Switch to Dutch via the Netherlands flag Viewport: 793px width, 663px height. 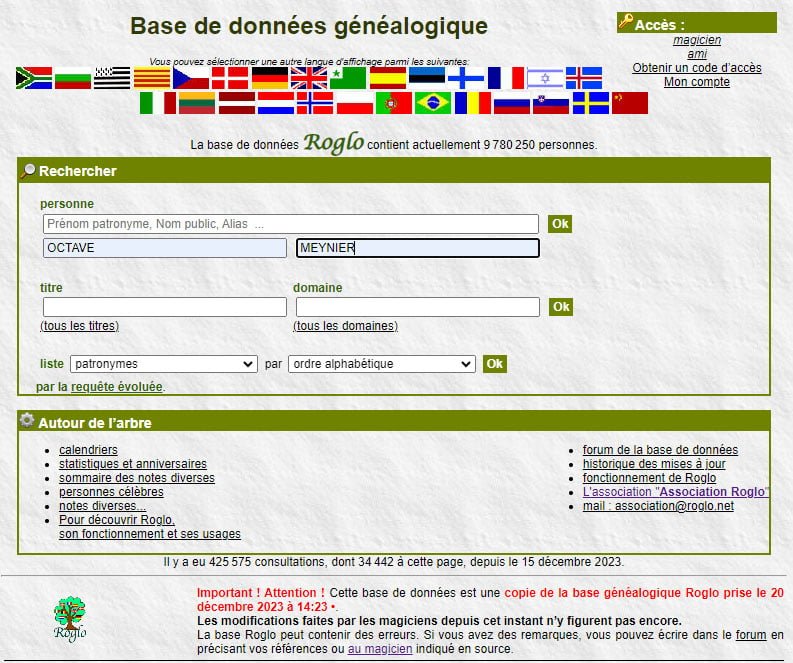click(276, 103)
